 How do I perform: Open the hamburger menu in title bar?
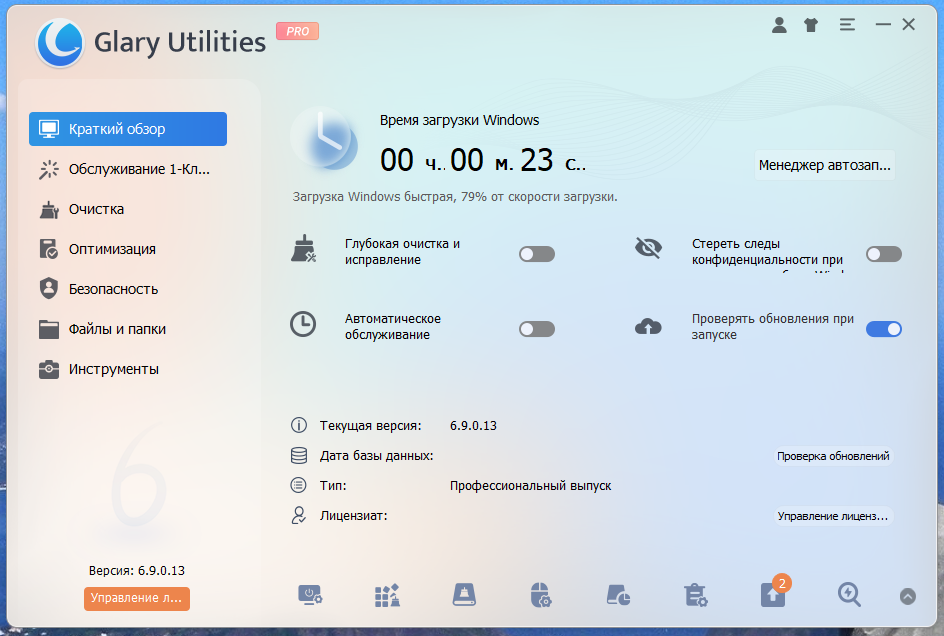pos(847,25)
